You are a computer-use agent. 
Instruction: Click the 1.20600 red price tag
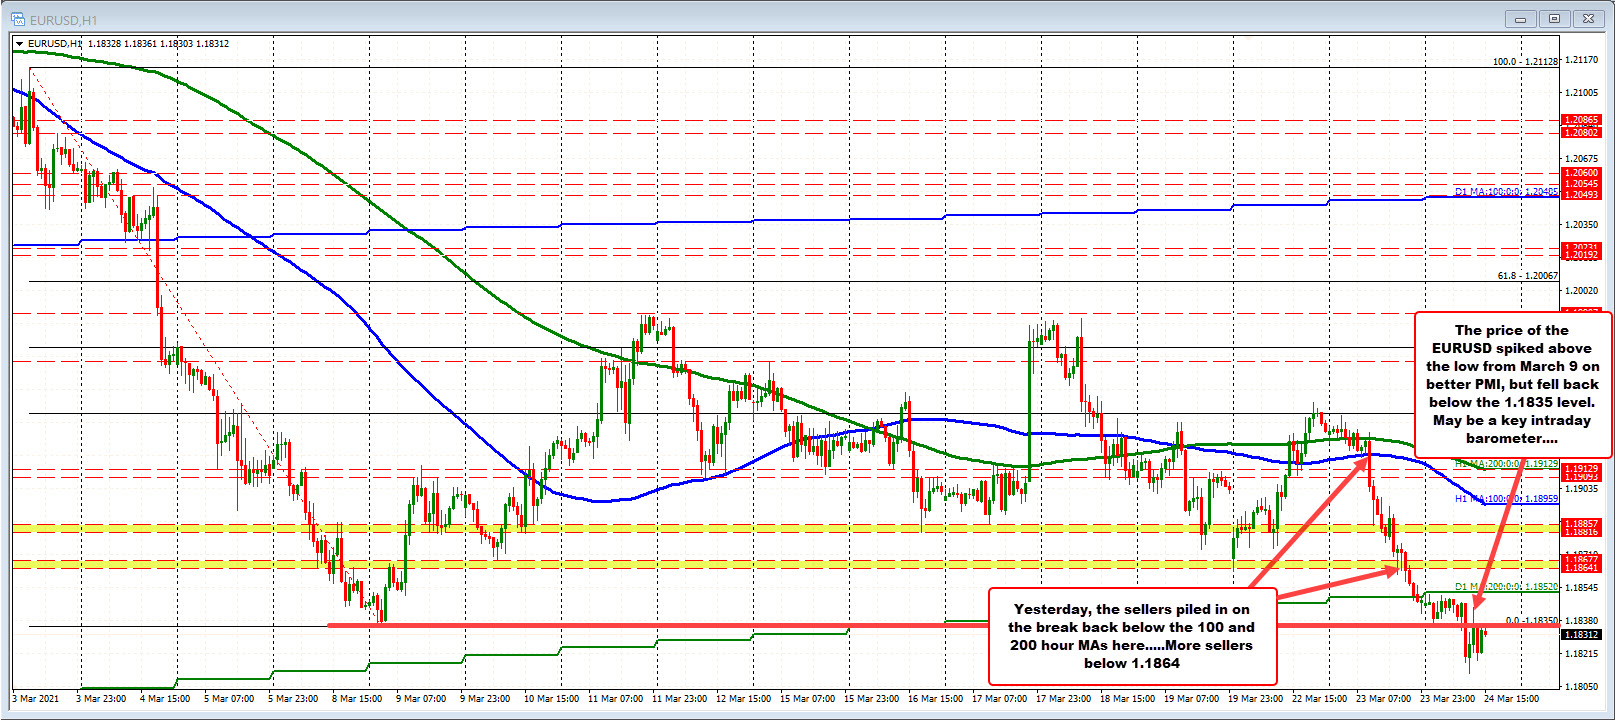coord(1581,173)
